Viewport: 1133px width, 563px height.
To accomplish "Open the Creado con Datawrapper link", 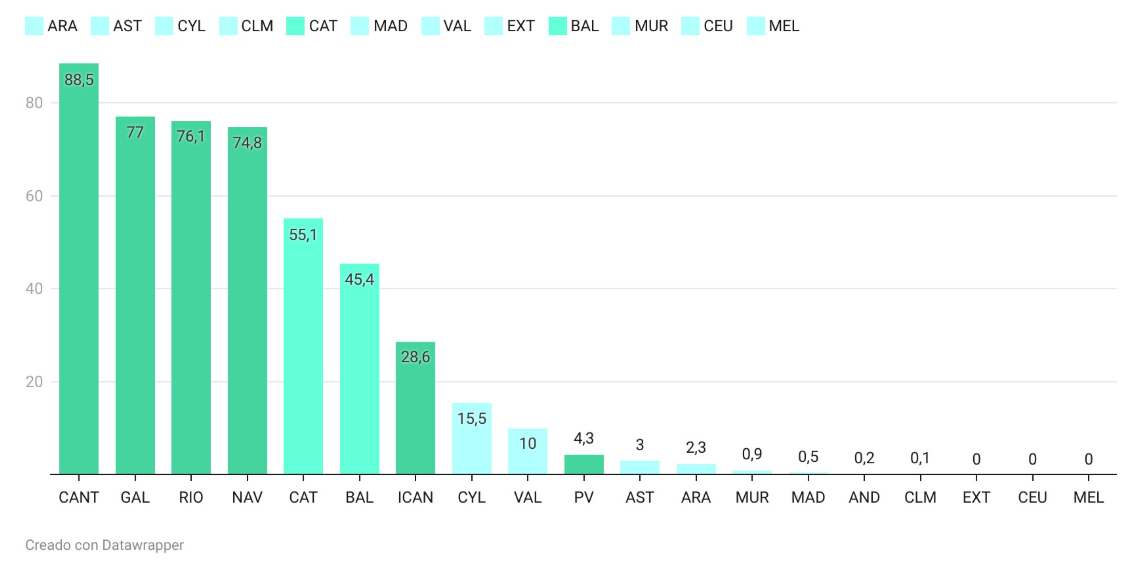I will (x=105, y=545).
